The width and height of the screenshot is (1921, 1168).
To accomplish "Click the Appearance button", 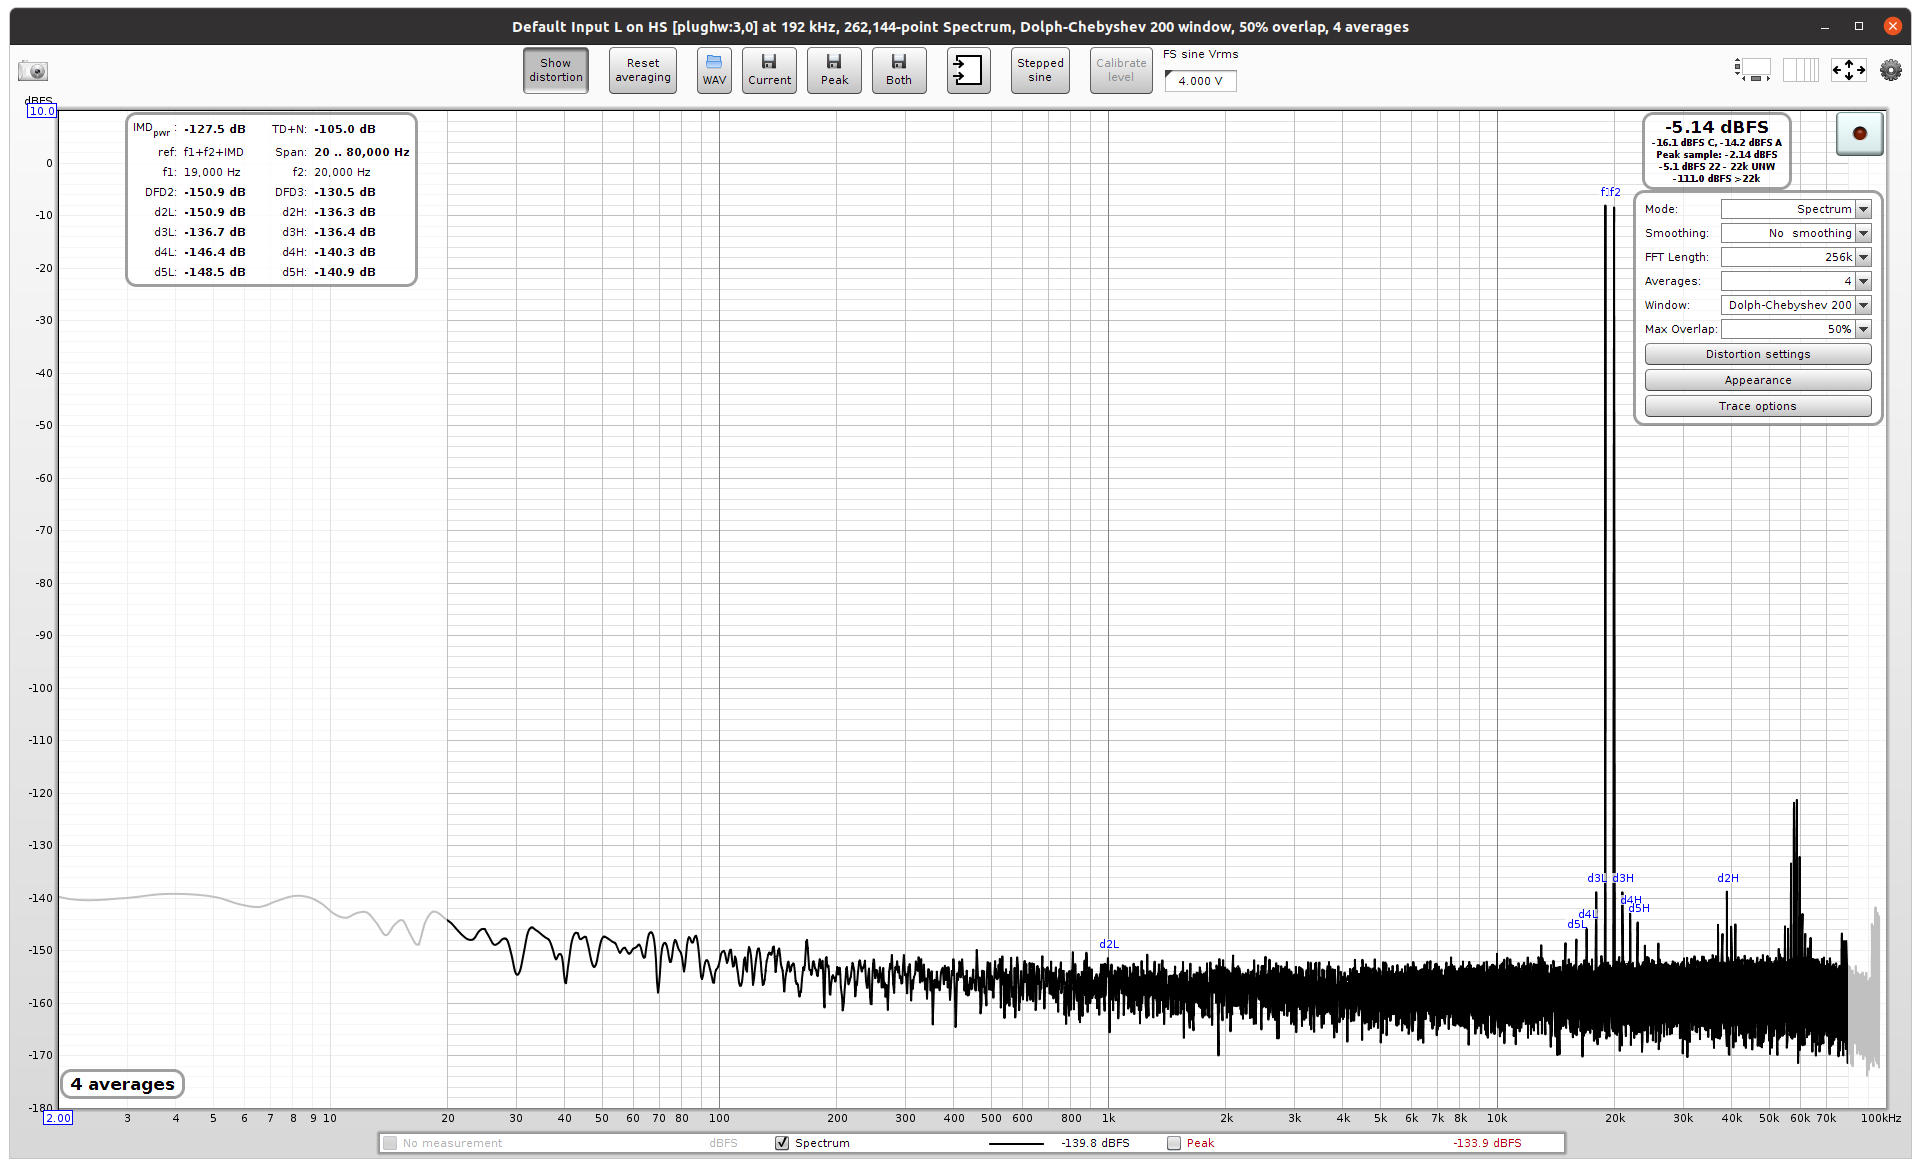I will pos(1758,380).
